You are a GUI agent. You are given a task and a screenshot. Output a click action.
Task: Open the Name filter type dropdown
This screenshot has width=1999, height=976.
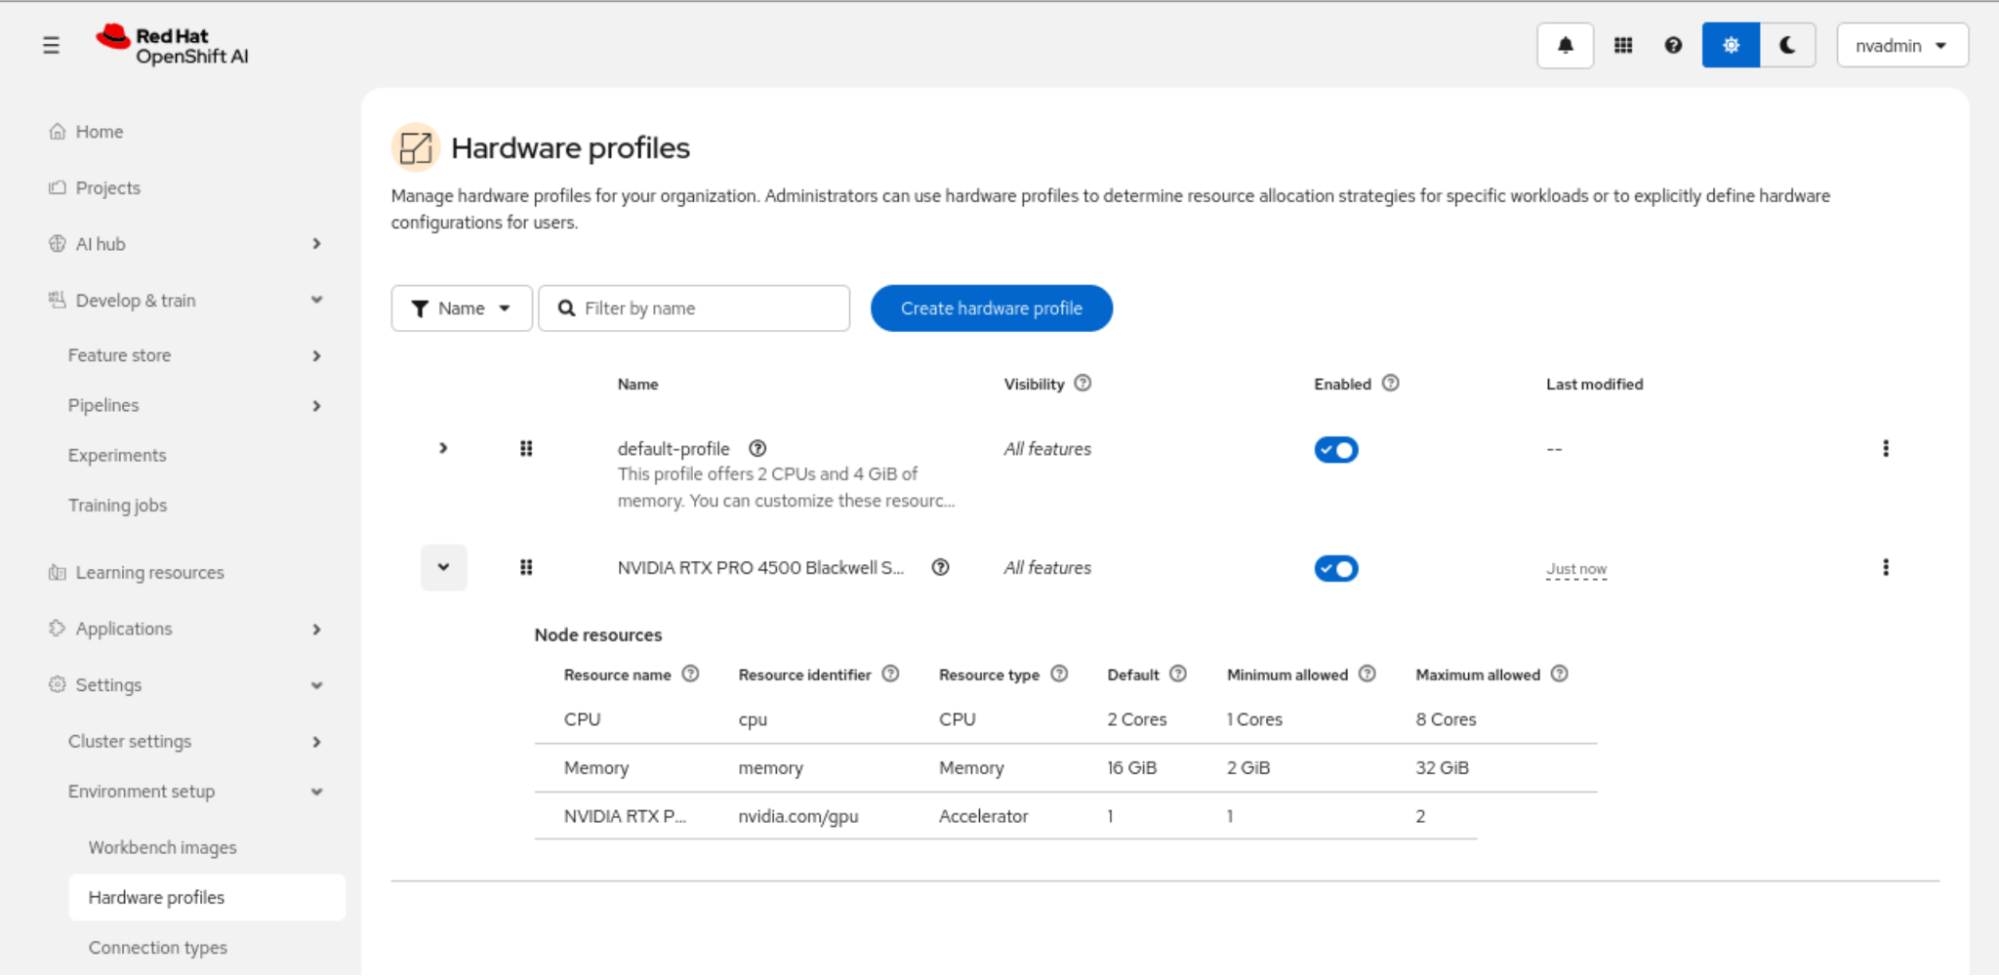pyautogui.click(x=461, y=308)
